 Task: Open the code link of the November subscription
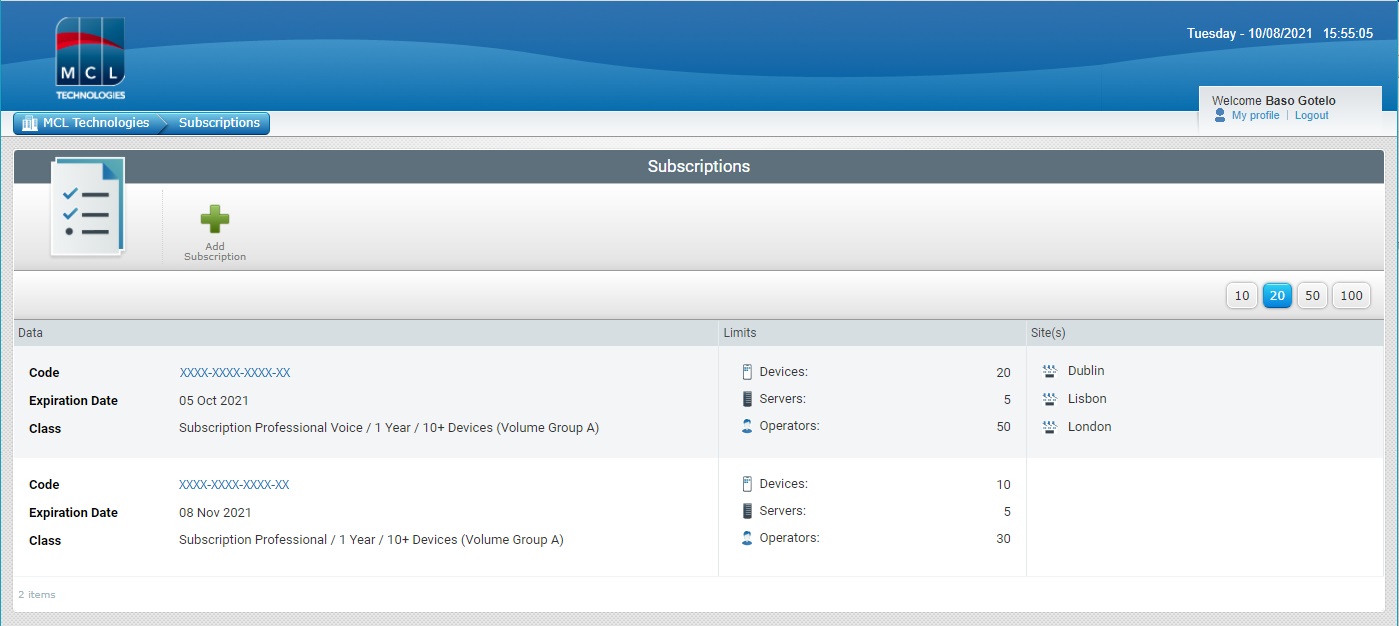(233, 484)
